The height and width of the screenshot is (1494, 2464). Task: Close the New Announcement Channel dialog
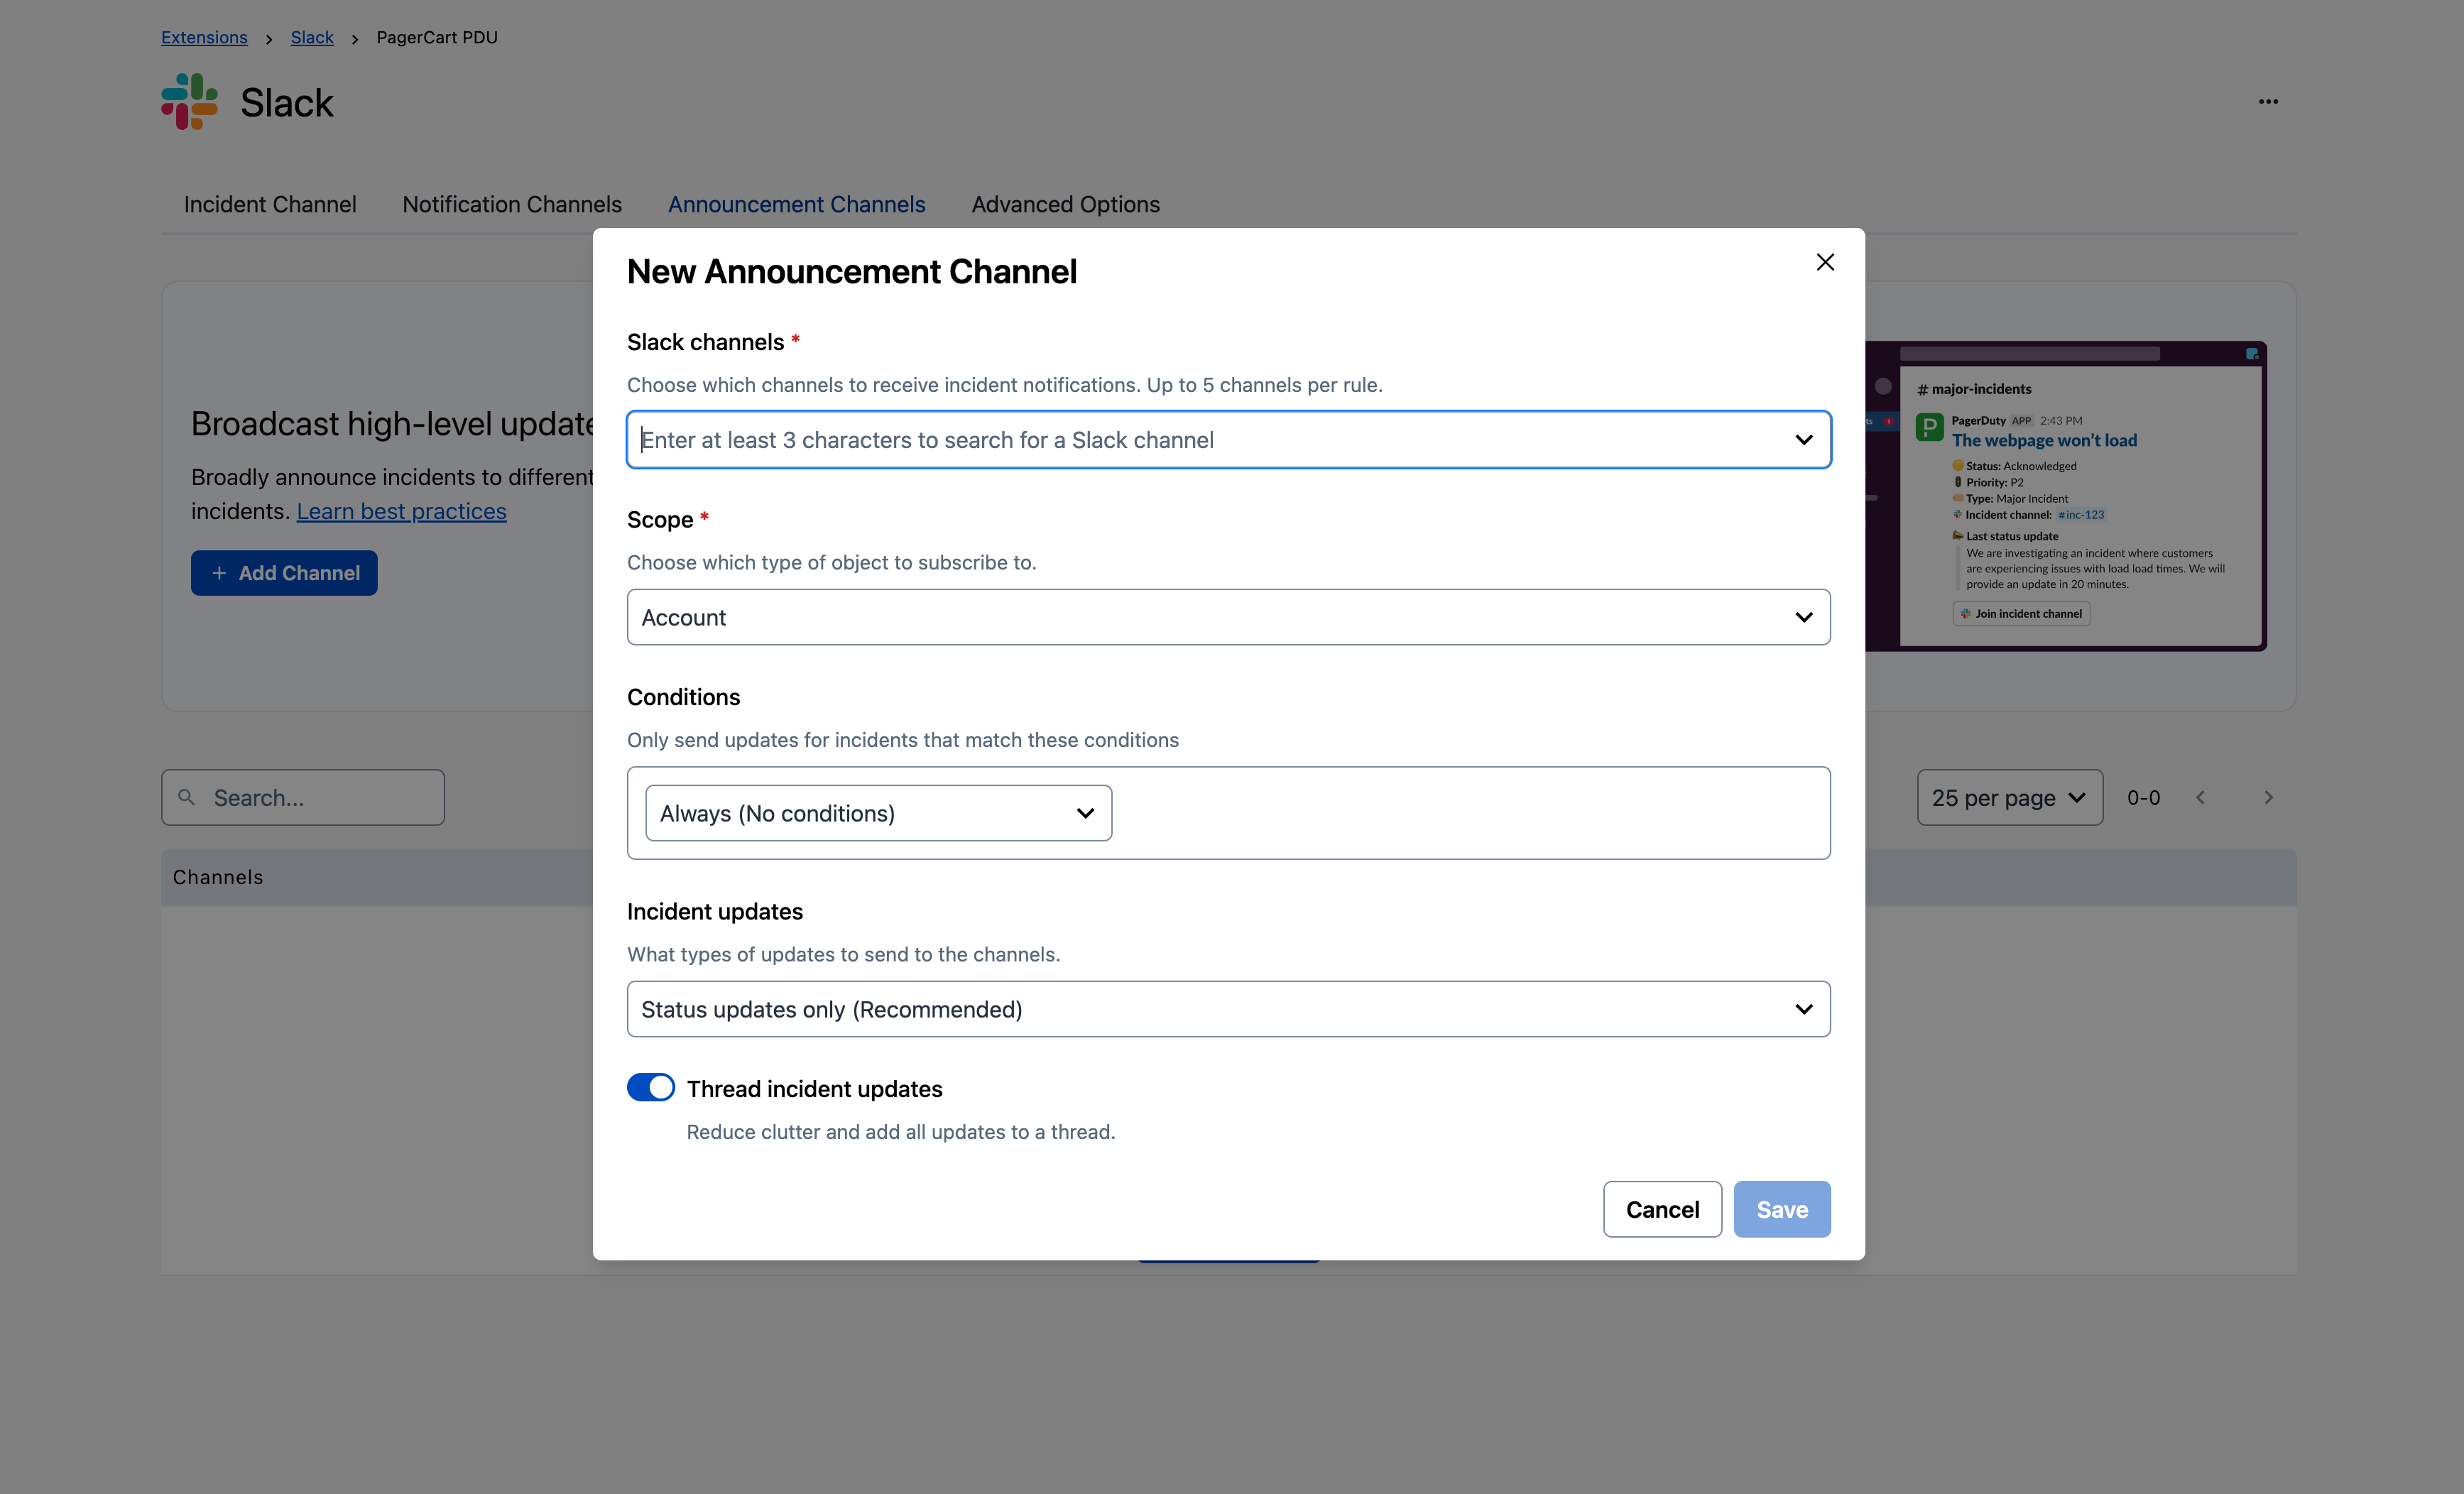tap(1825, 262)
